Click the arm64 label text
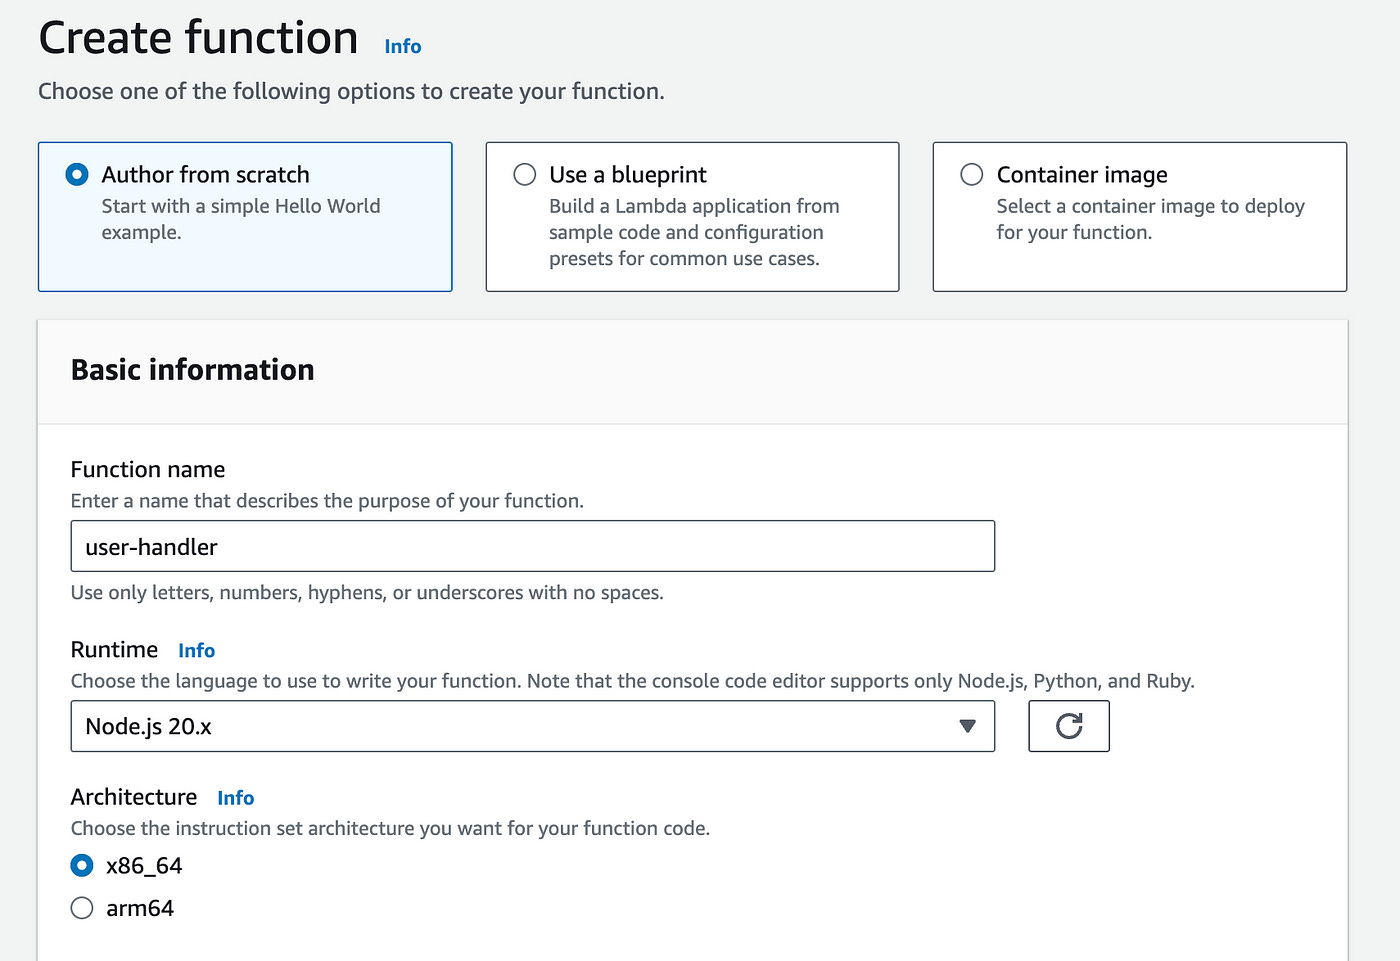This screenshot has width=1400, height=961. click(140, 908)
